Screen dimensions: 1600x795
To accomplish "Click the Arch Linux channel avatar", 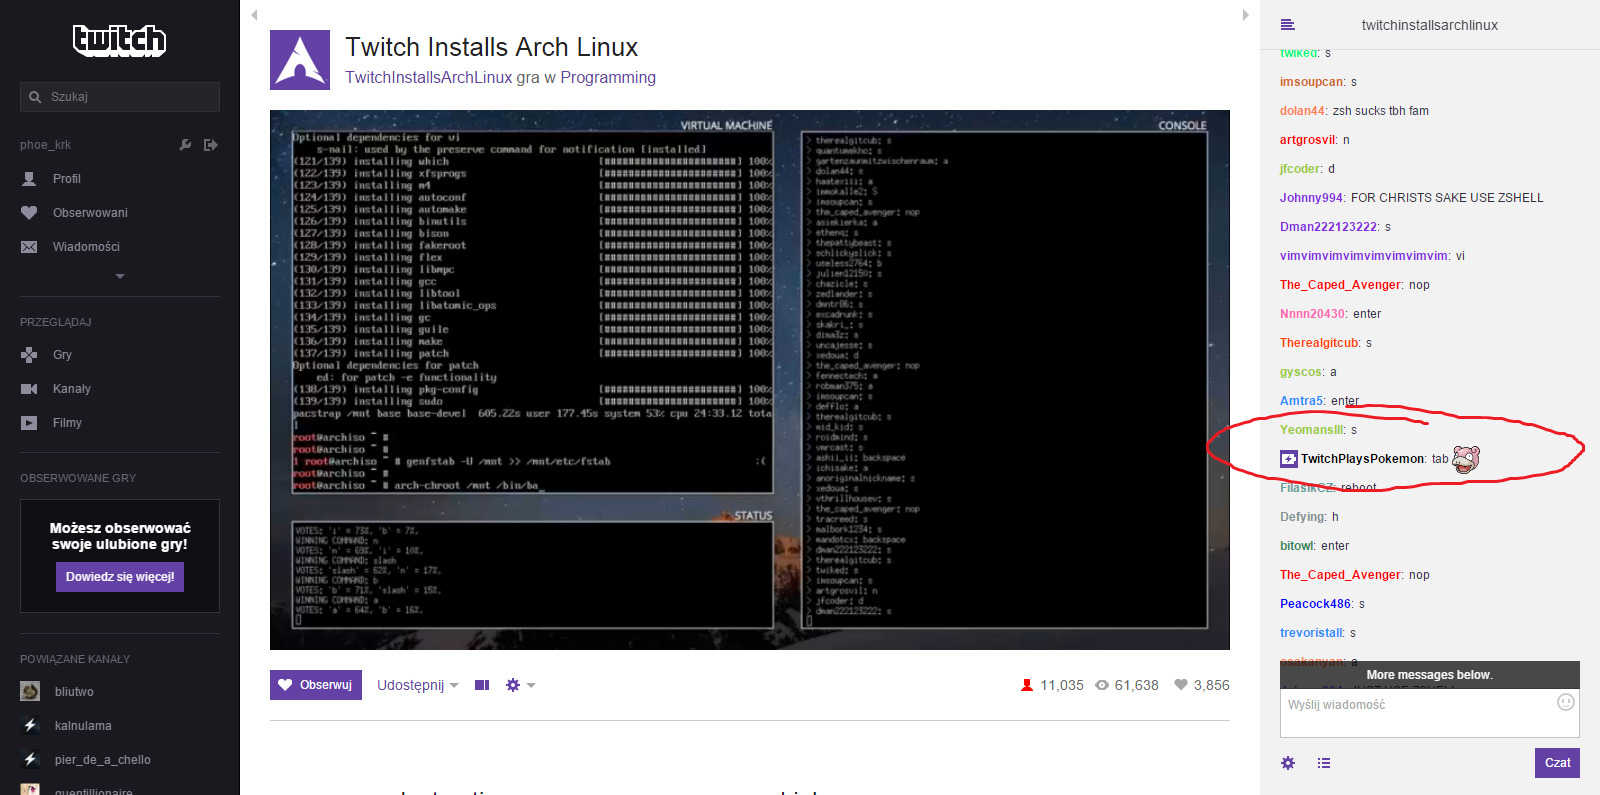I will [x=300, y=60].
